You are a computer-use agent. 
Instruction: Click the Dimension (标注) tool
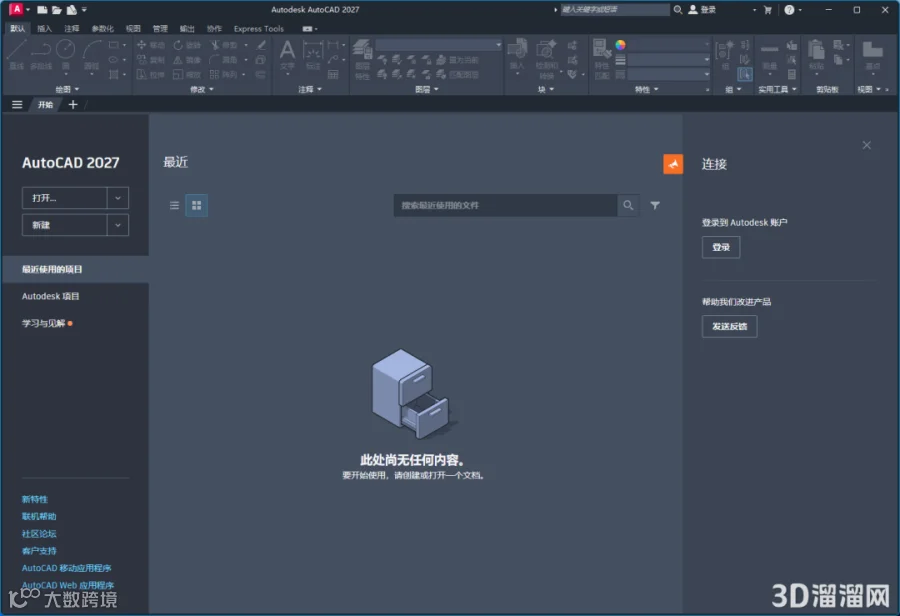point(313,55)
